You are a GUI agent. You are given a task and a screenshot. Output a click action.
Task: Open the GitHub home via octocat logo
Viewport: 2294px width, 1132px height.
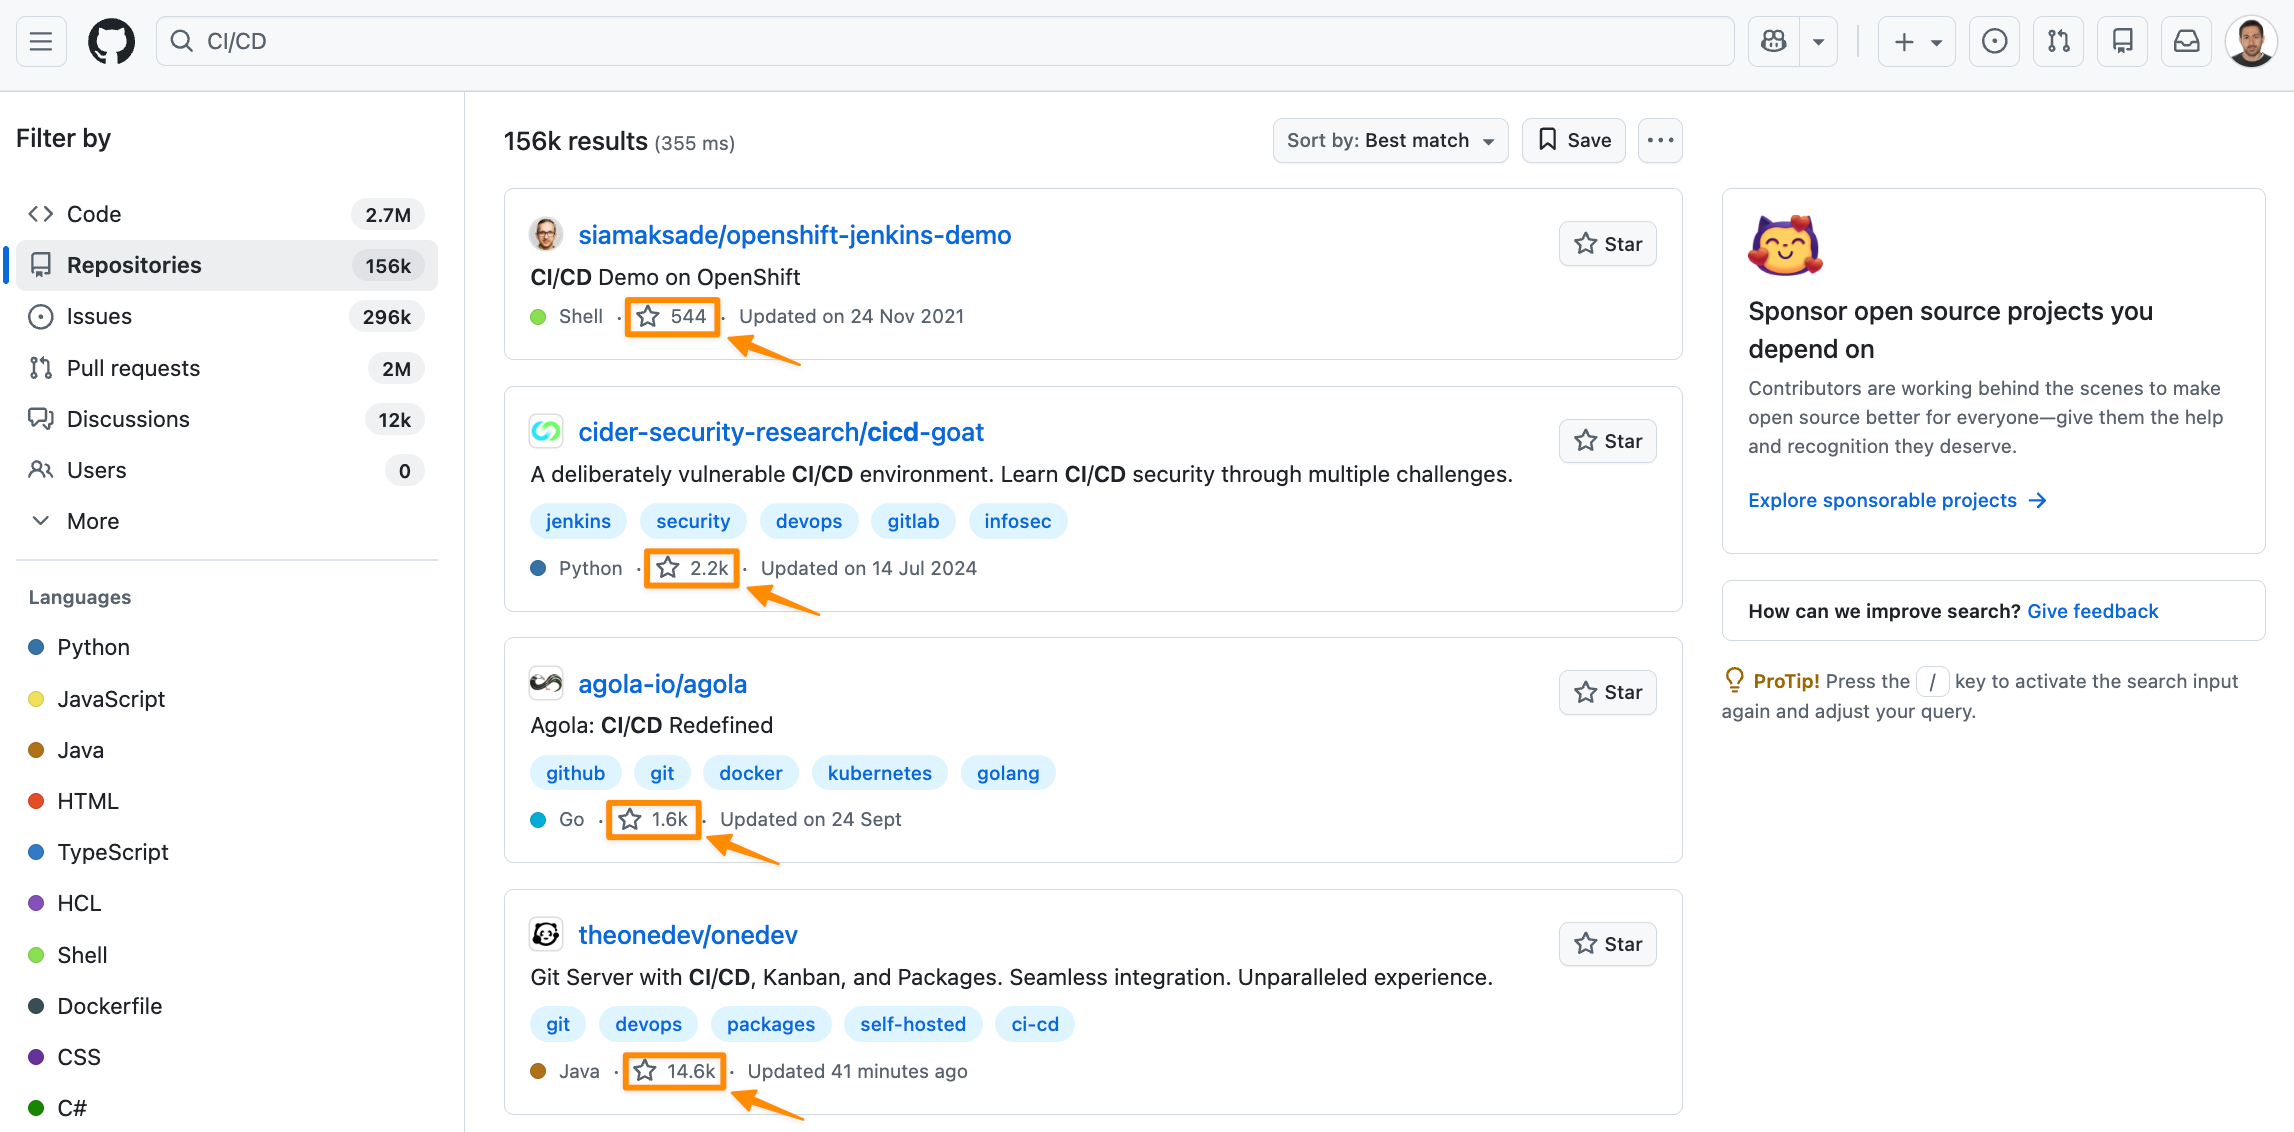click(111, 41)
